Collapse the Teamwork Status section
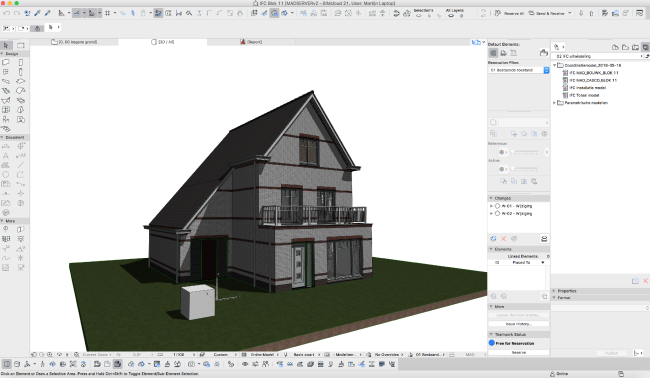The width and height of the screenshot is (650, 378). [491, 334]
